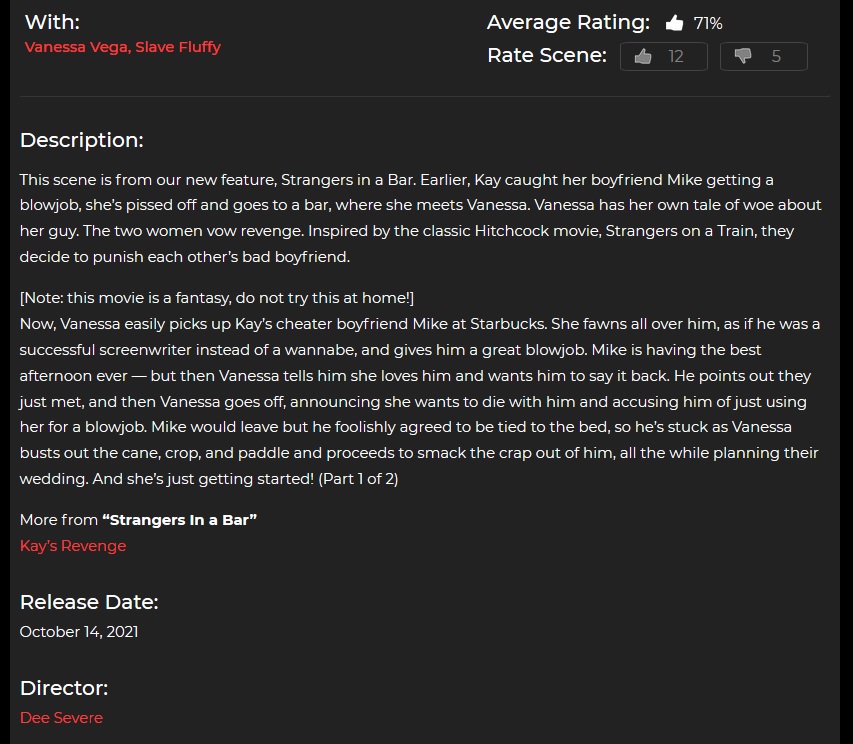Click the Director heading
The image size is (853, 744).
click(x=64, y=688)
